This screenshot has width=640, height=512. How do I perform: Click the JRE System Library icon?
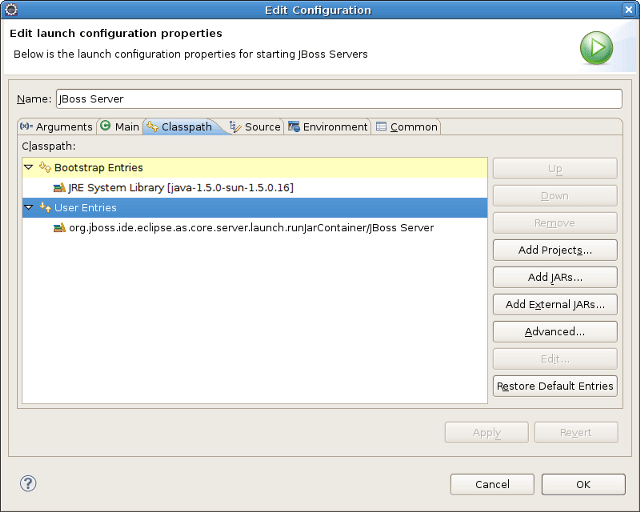point(59,188)
